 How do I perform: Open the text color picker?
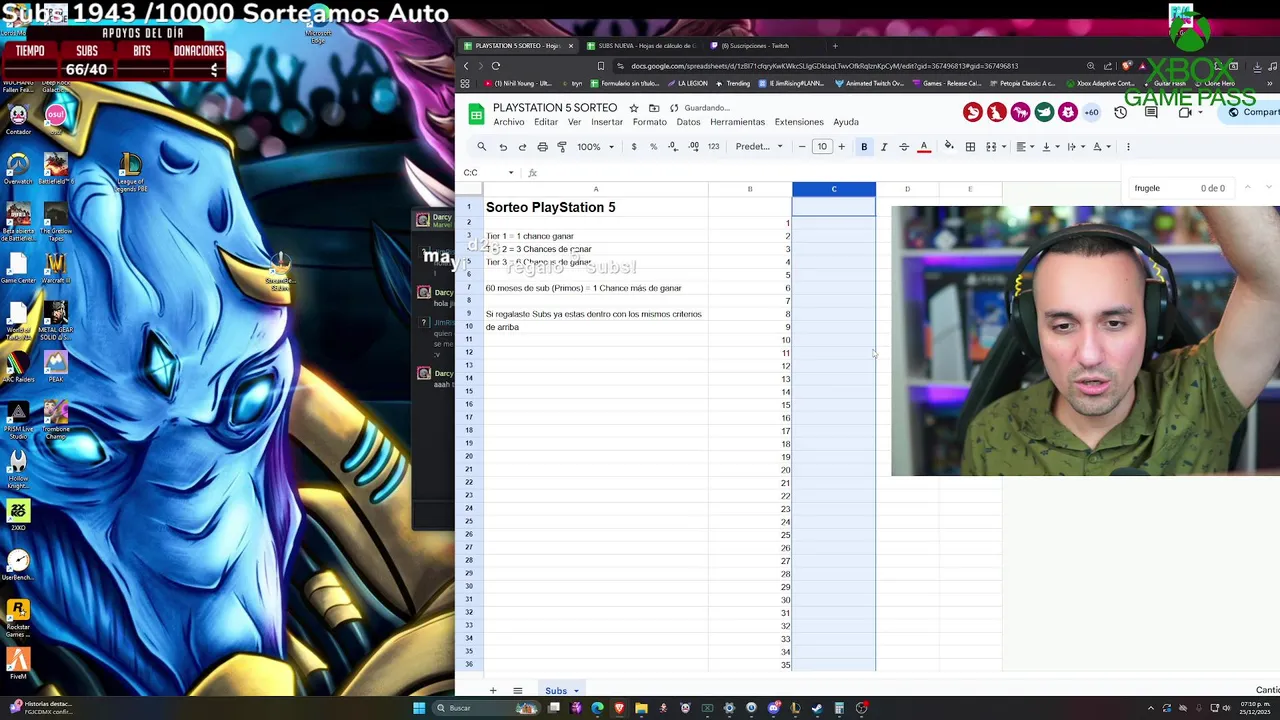pyautogui.click(x=924, y=147)
